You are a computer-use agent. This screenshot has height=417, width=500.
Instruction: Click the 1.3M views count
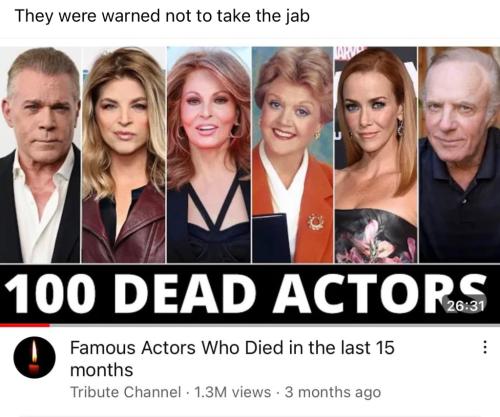click(232, 392)
